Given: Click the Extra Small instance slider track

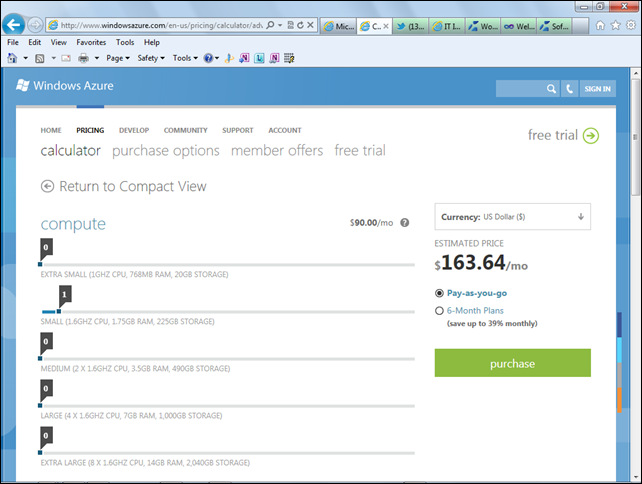Looking at the screenshot, I should (227, 265).
